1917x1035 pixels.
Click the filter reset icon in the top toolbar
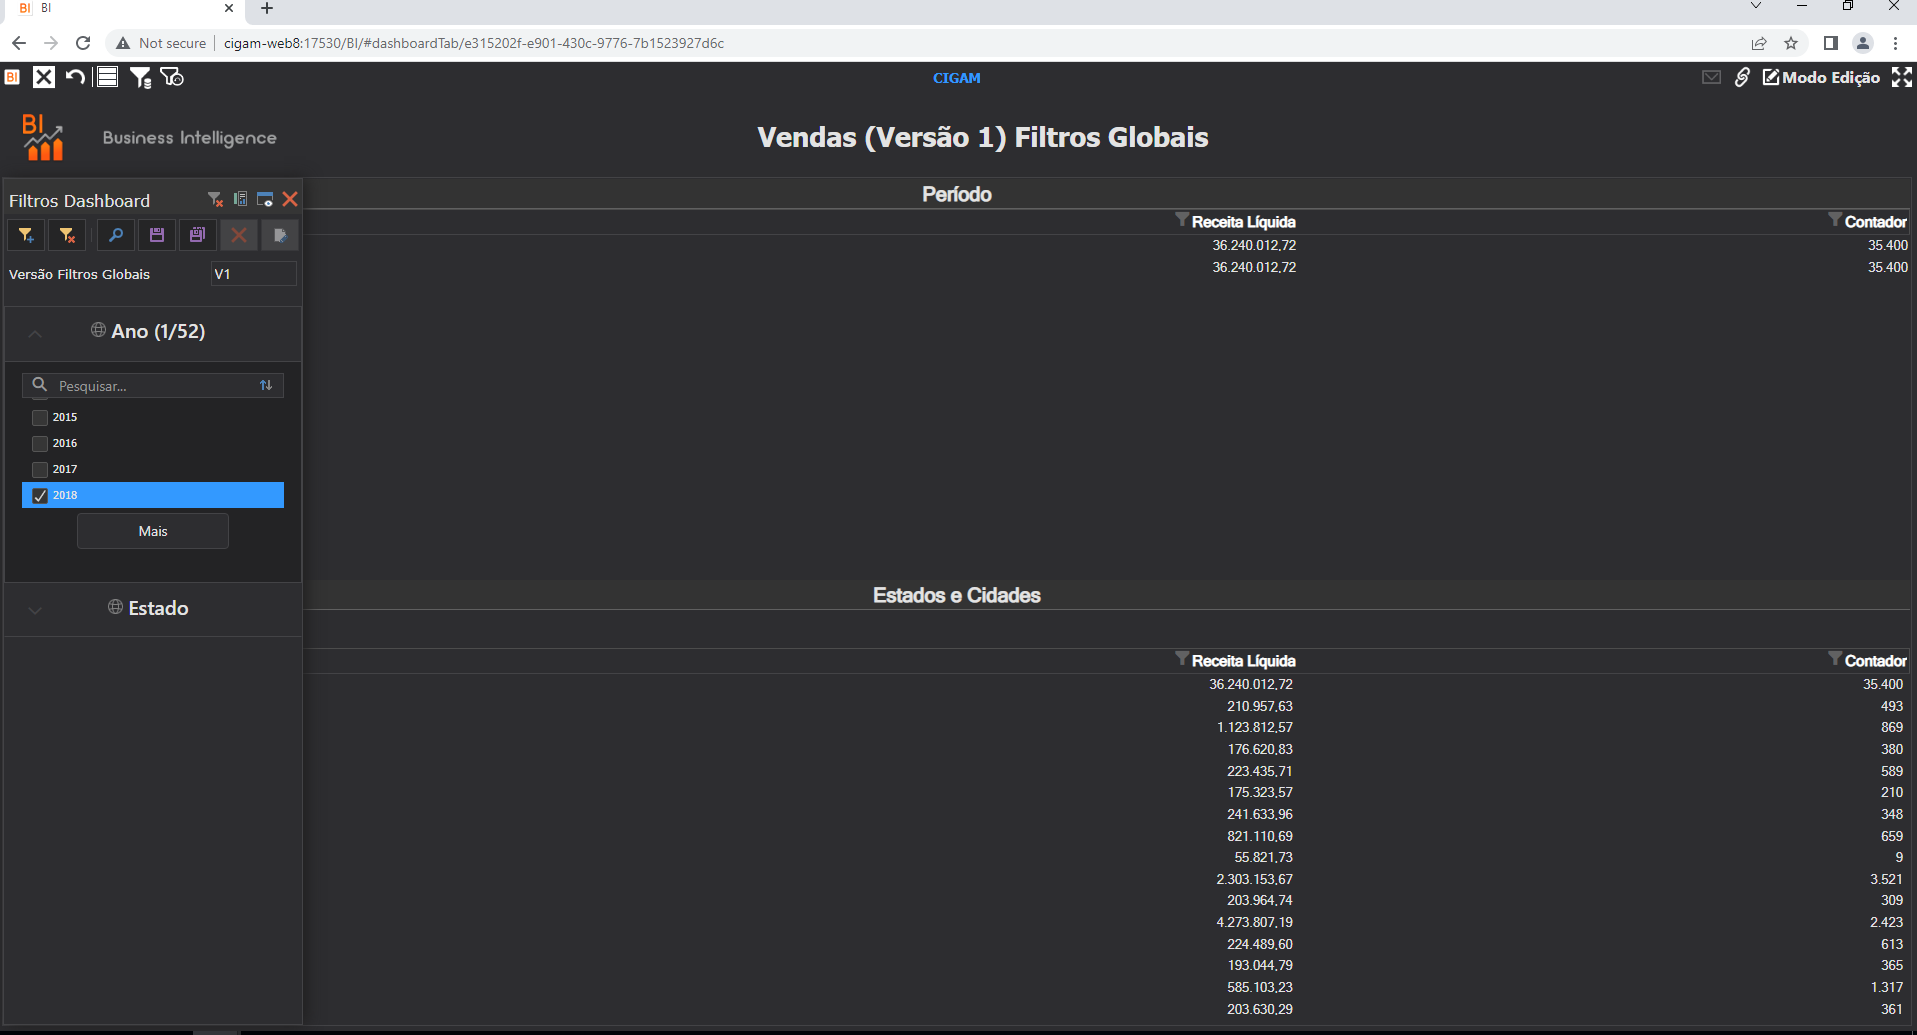pyautogui.click(x=172, y=77)
